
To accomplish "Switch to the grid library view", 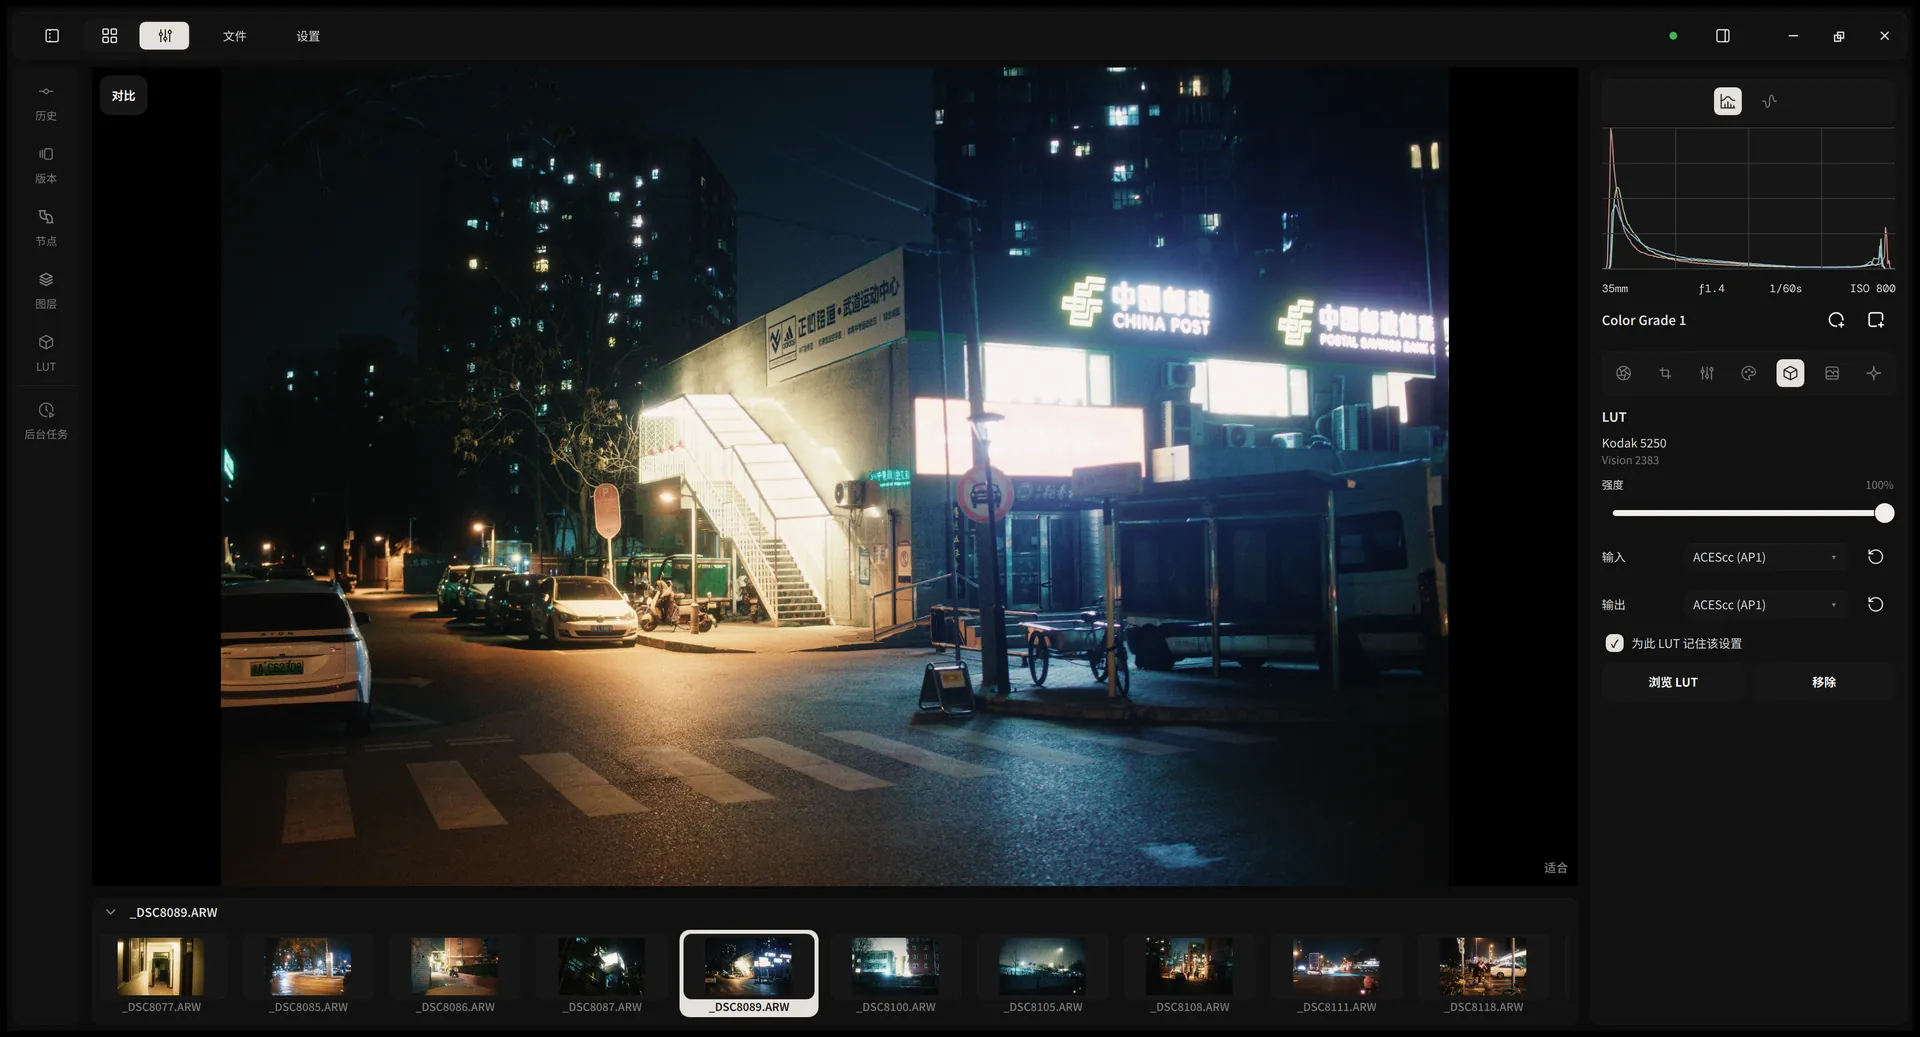I will pos(110,36).
